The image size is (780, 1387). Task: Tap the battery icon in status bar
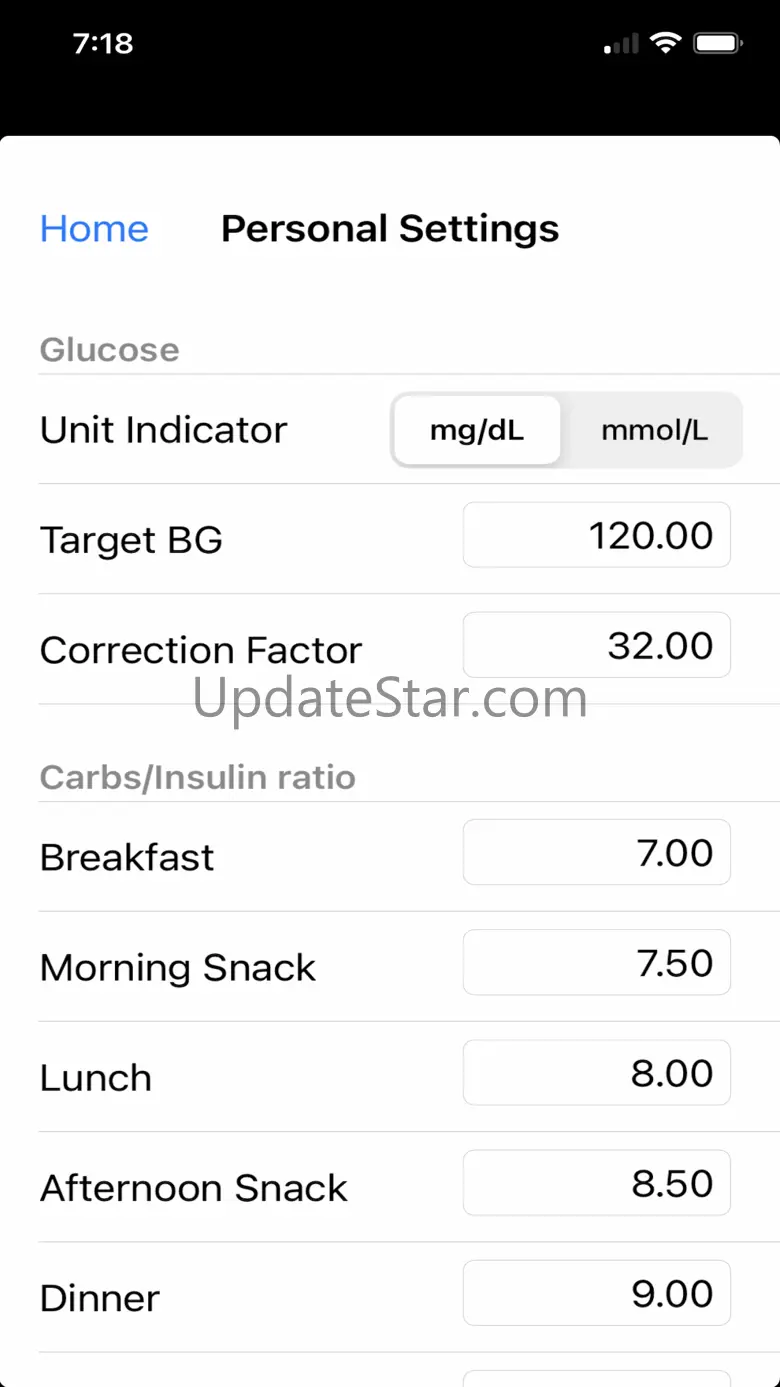pyautogui.click(x=716, y=43)
